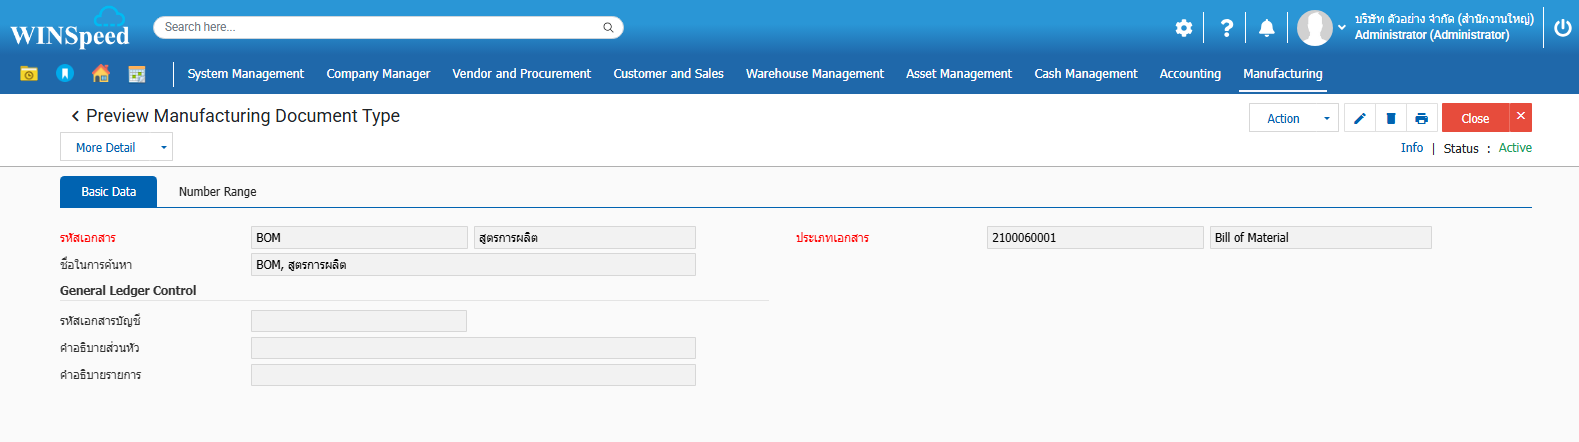Click the red Close button
1579x442 pixels.
(x=1474, y=118)
